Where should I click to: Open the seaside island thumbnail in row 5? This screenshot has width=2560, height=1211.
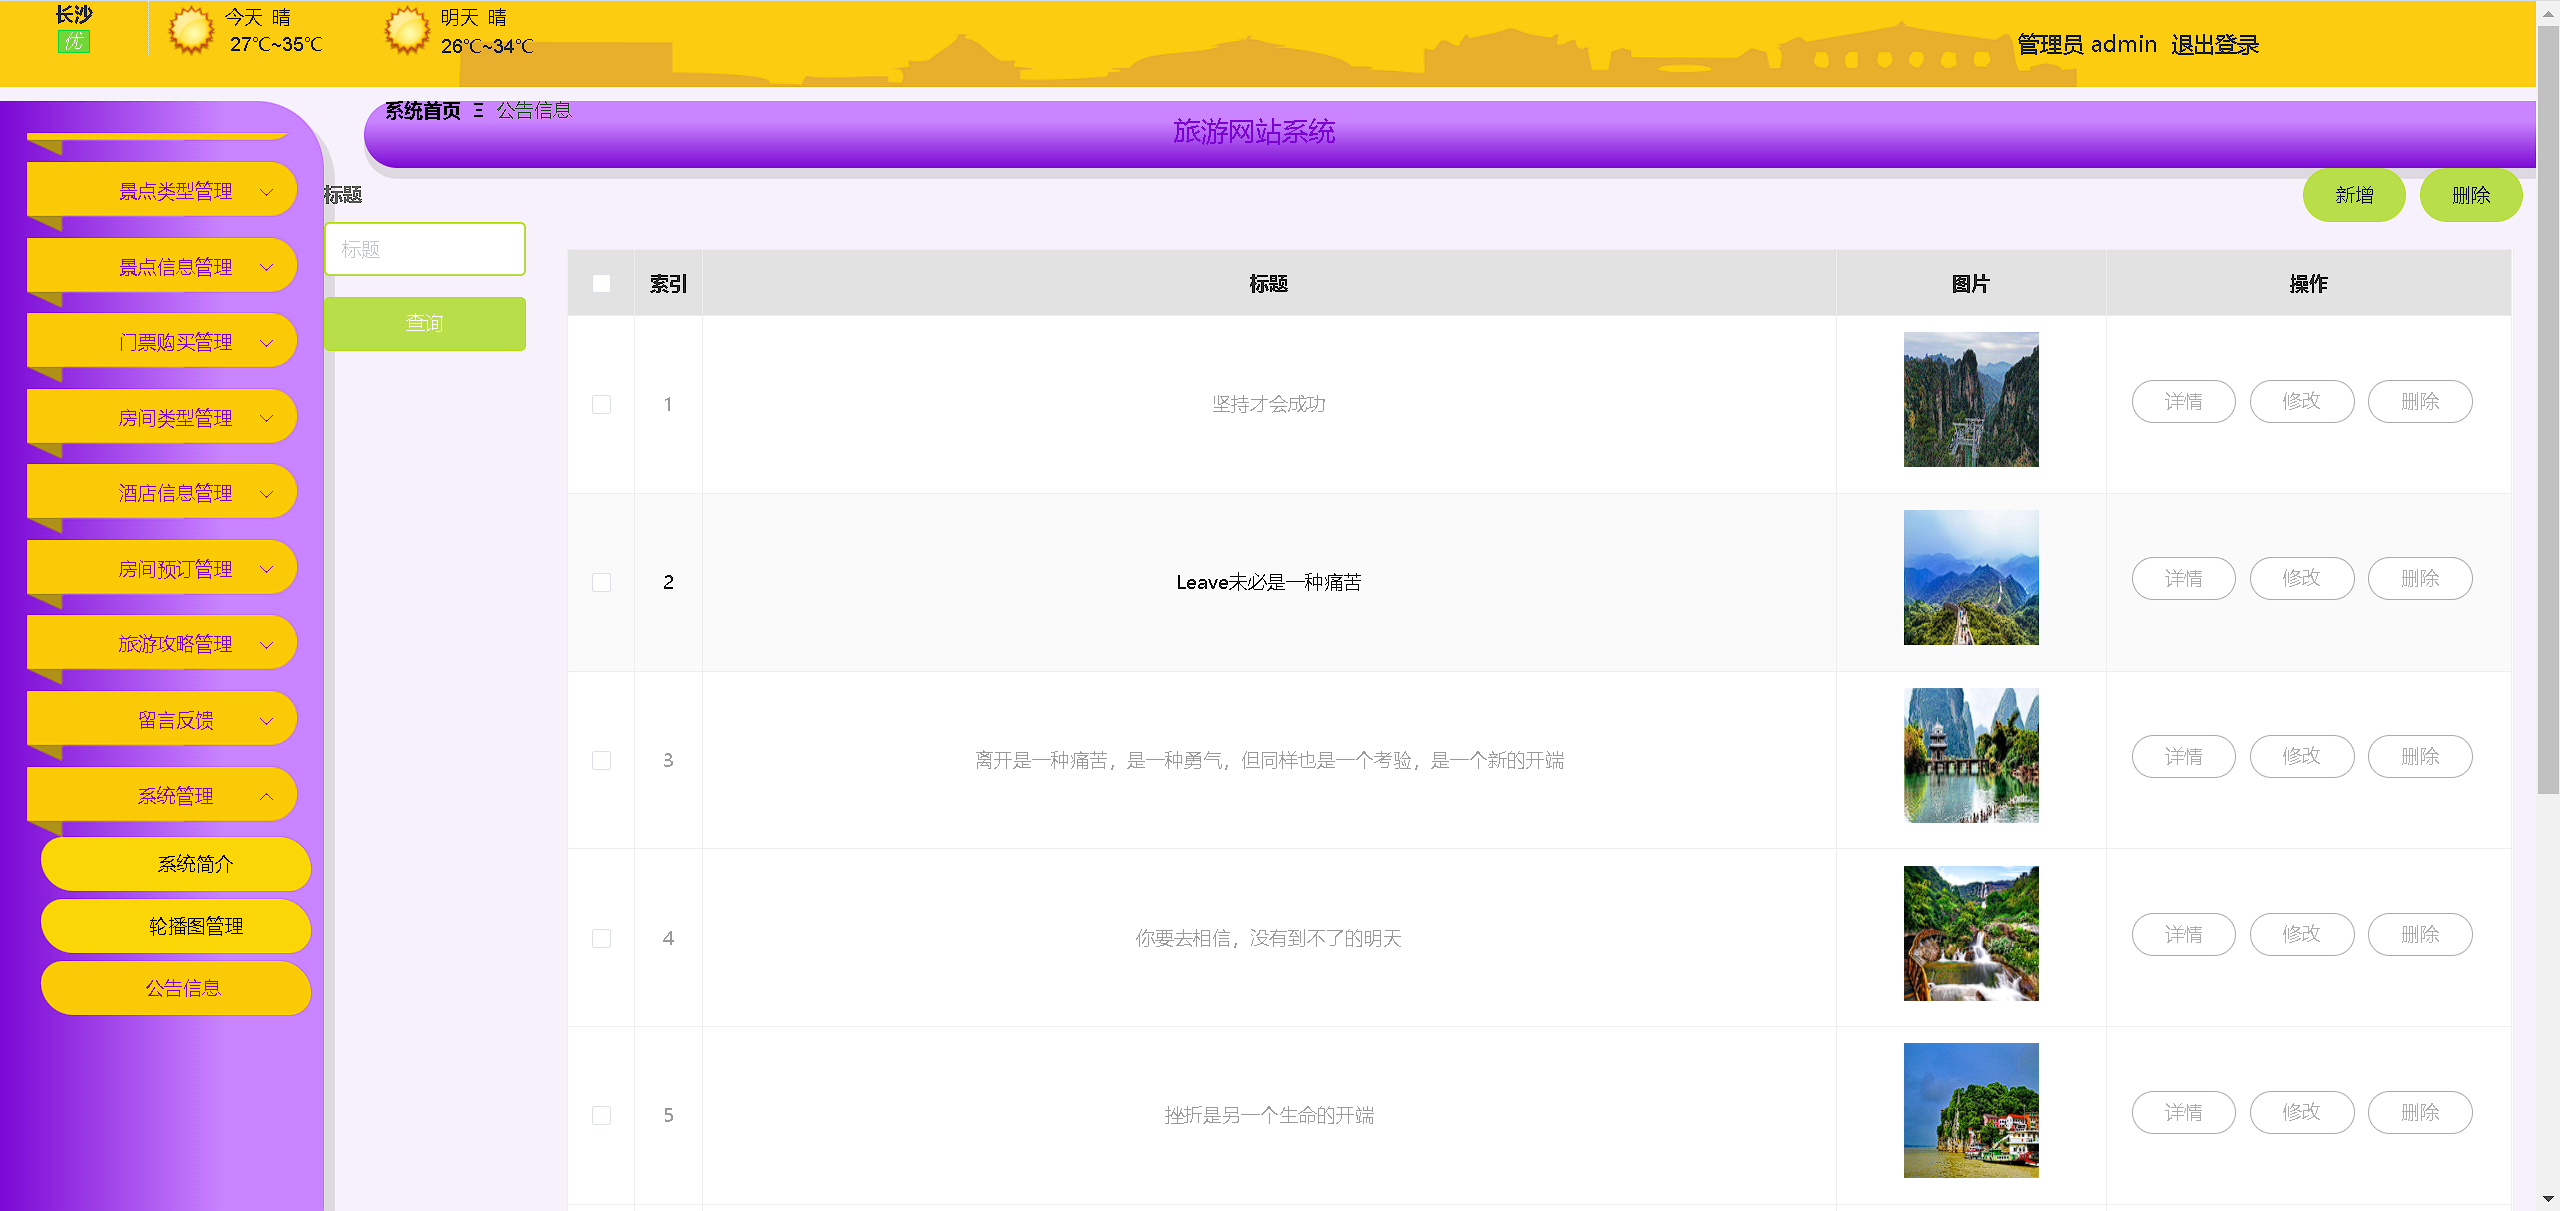(x=1970, y=1110)
